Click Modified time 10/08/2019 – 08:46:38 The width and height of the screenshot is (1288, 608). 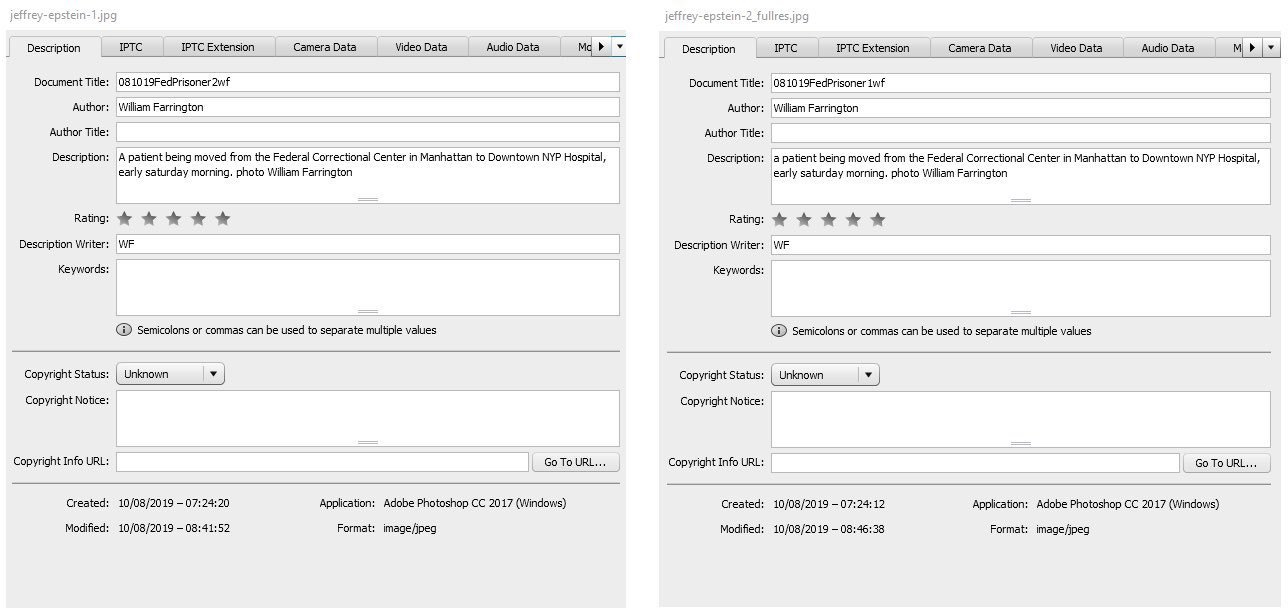pyautogui.click(x=829, y=529)
